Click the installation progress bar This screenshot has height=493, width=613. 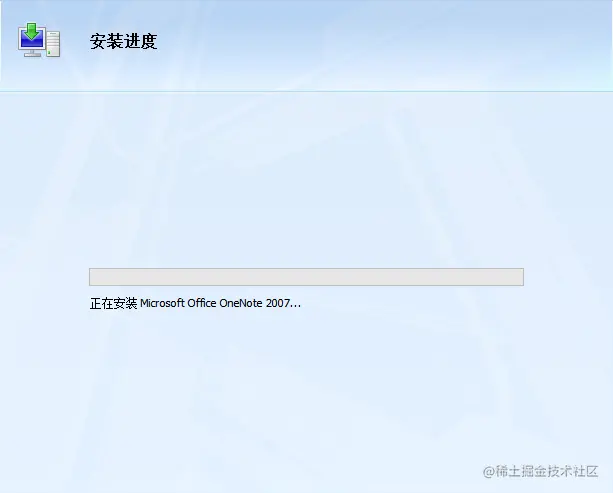coord(306,277)
